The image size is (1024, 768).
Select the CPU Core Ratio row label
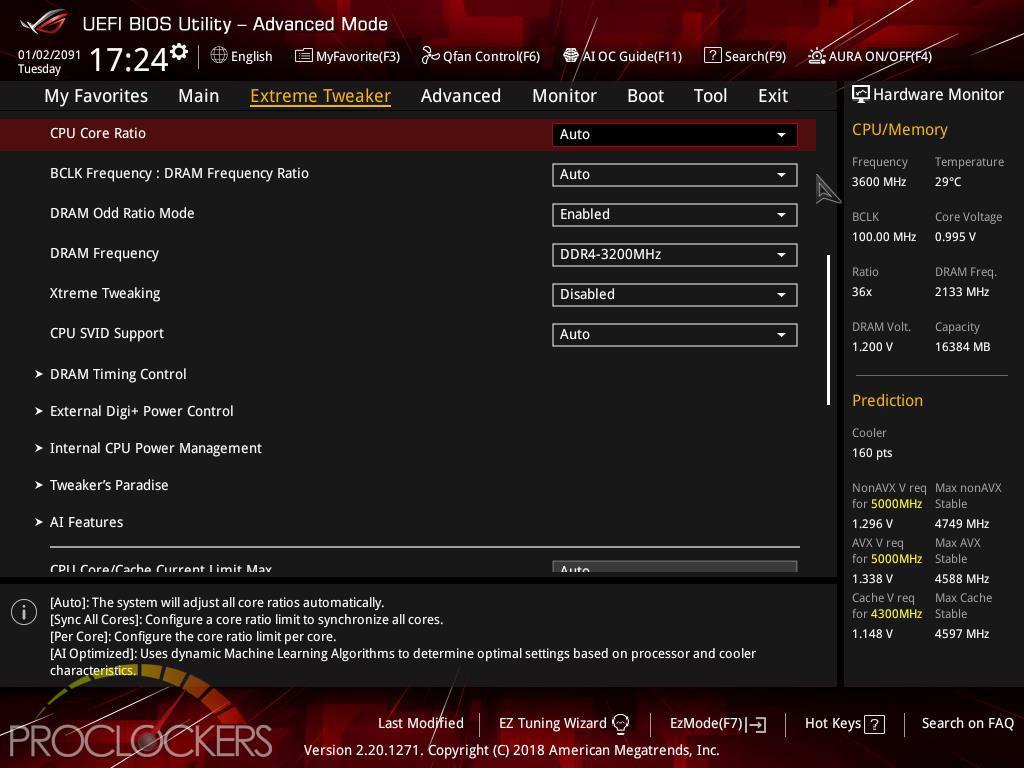(x=98, y=133)
